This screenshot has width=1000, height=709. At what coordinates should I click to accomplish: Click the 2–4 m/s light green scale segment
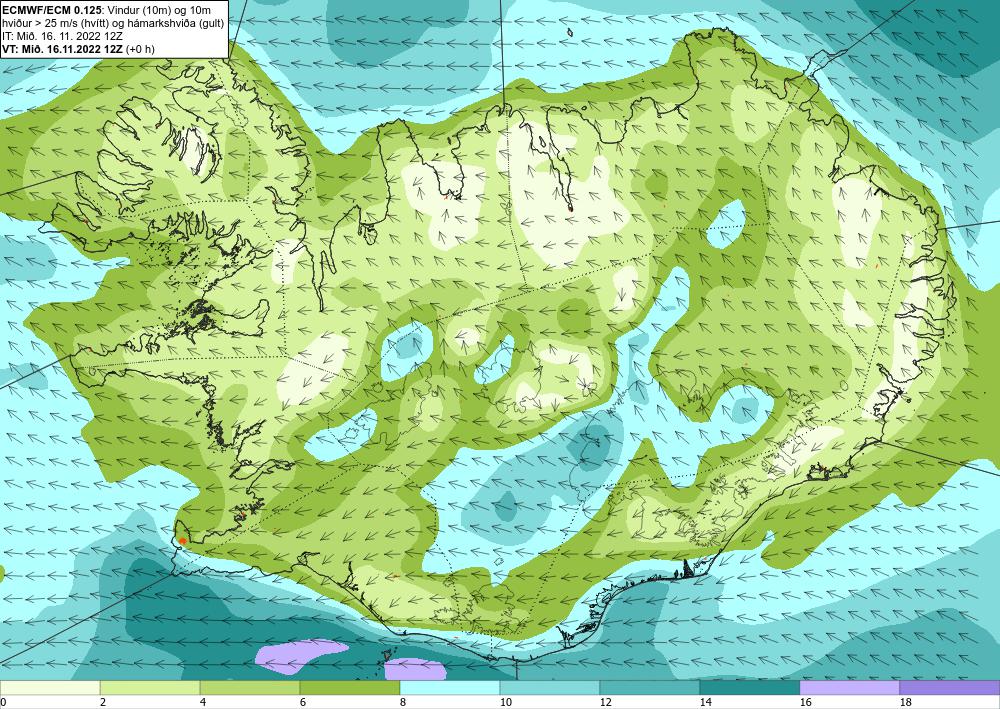(x=150, y=688)
